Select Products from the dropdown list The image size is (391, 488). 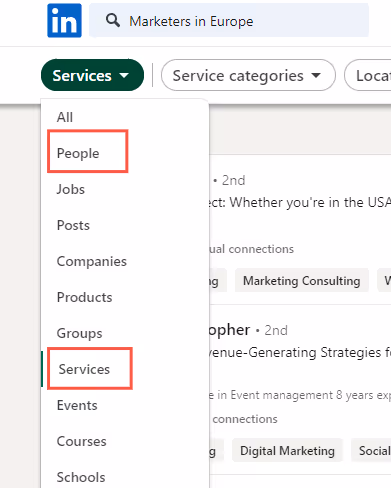84,297
